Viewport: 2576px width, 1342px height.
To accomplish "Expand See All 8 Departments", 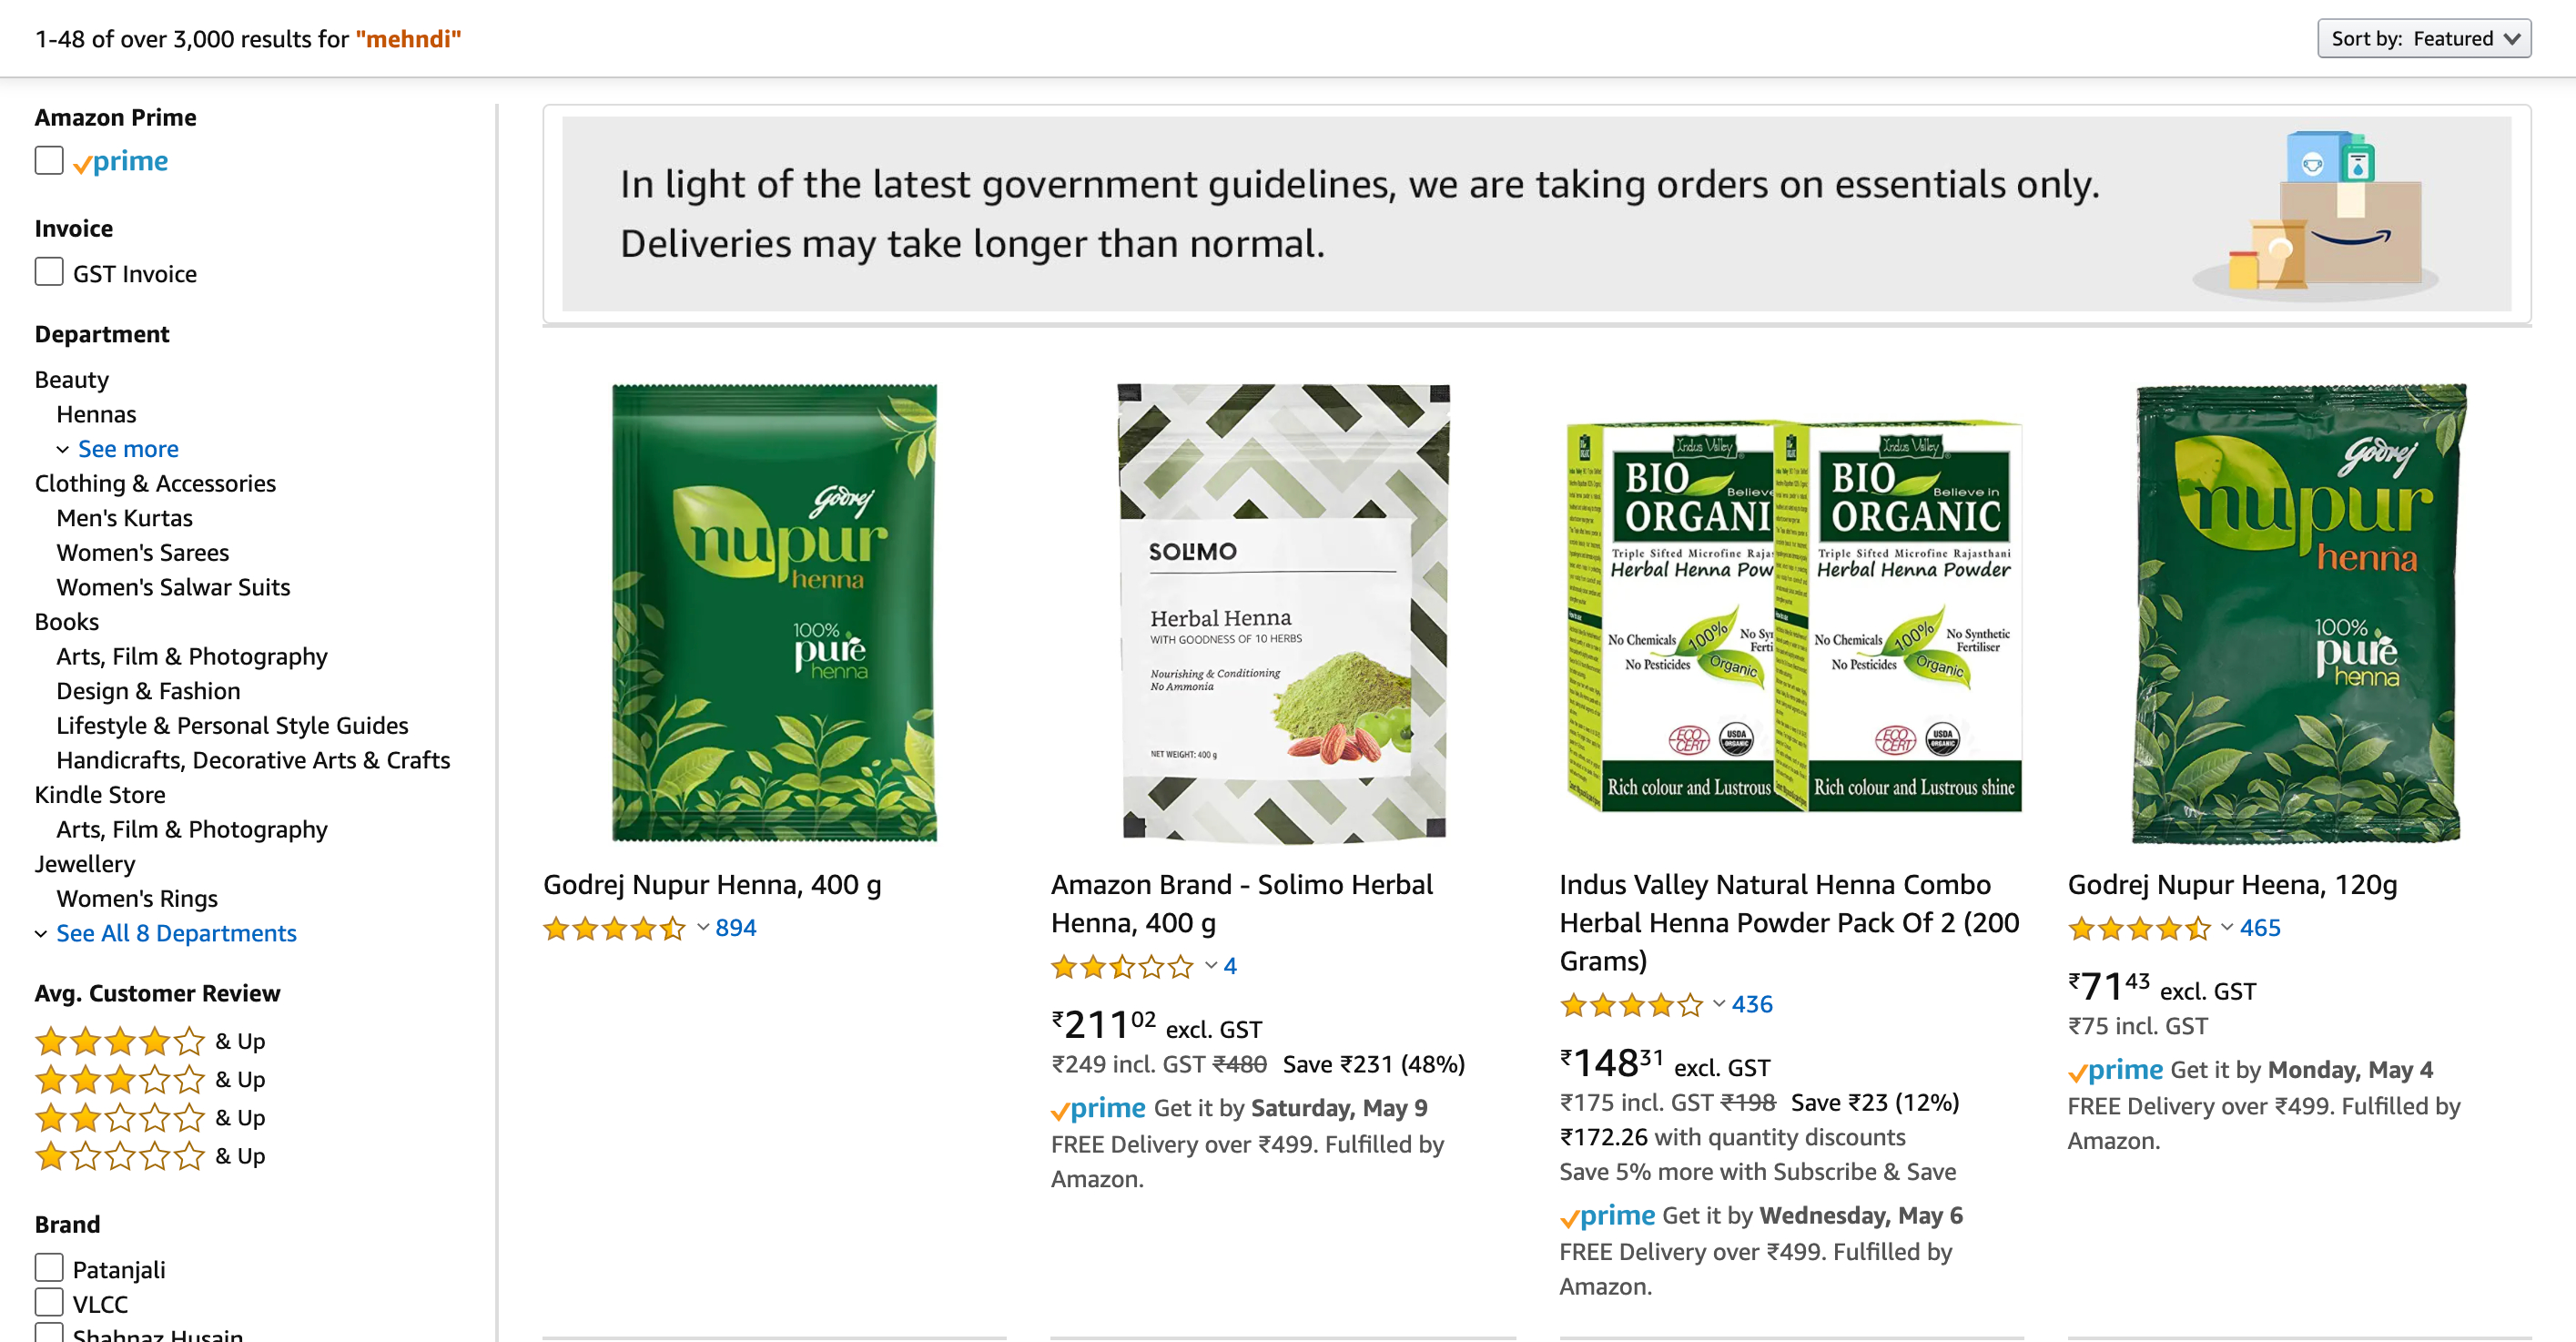I will [175, 933].
